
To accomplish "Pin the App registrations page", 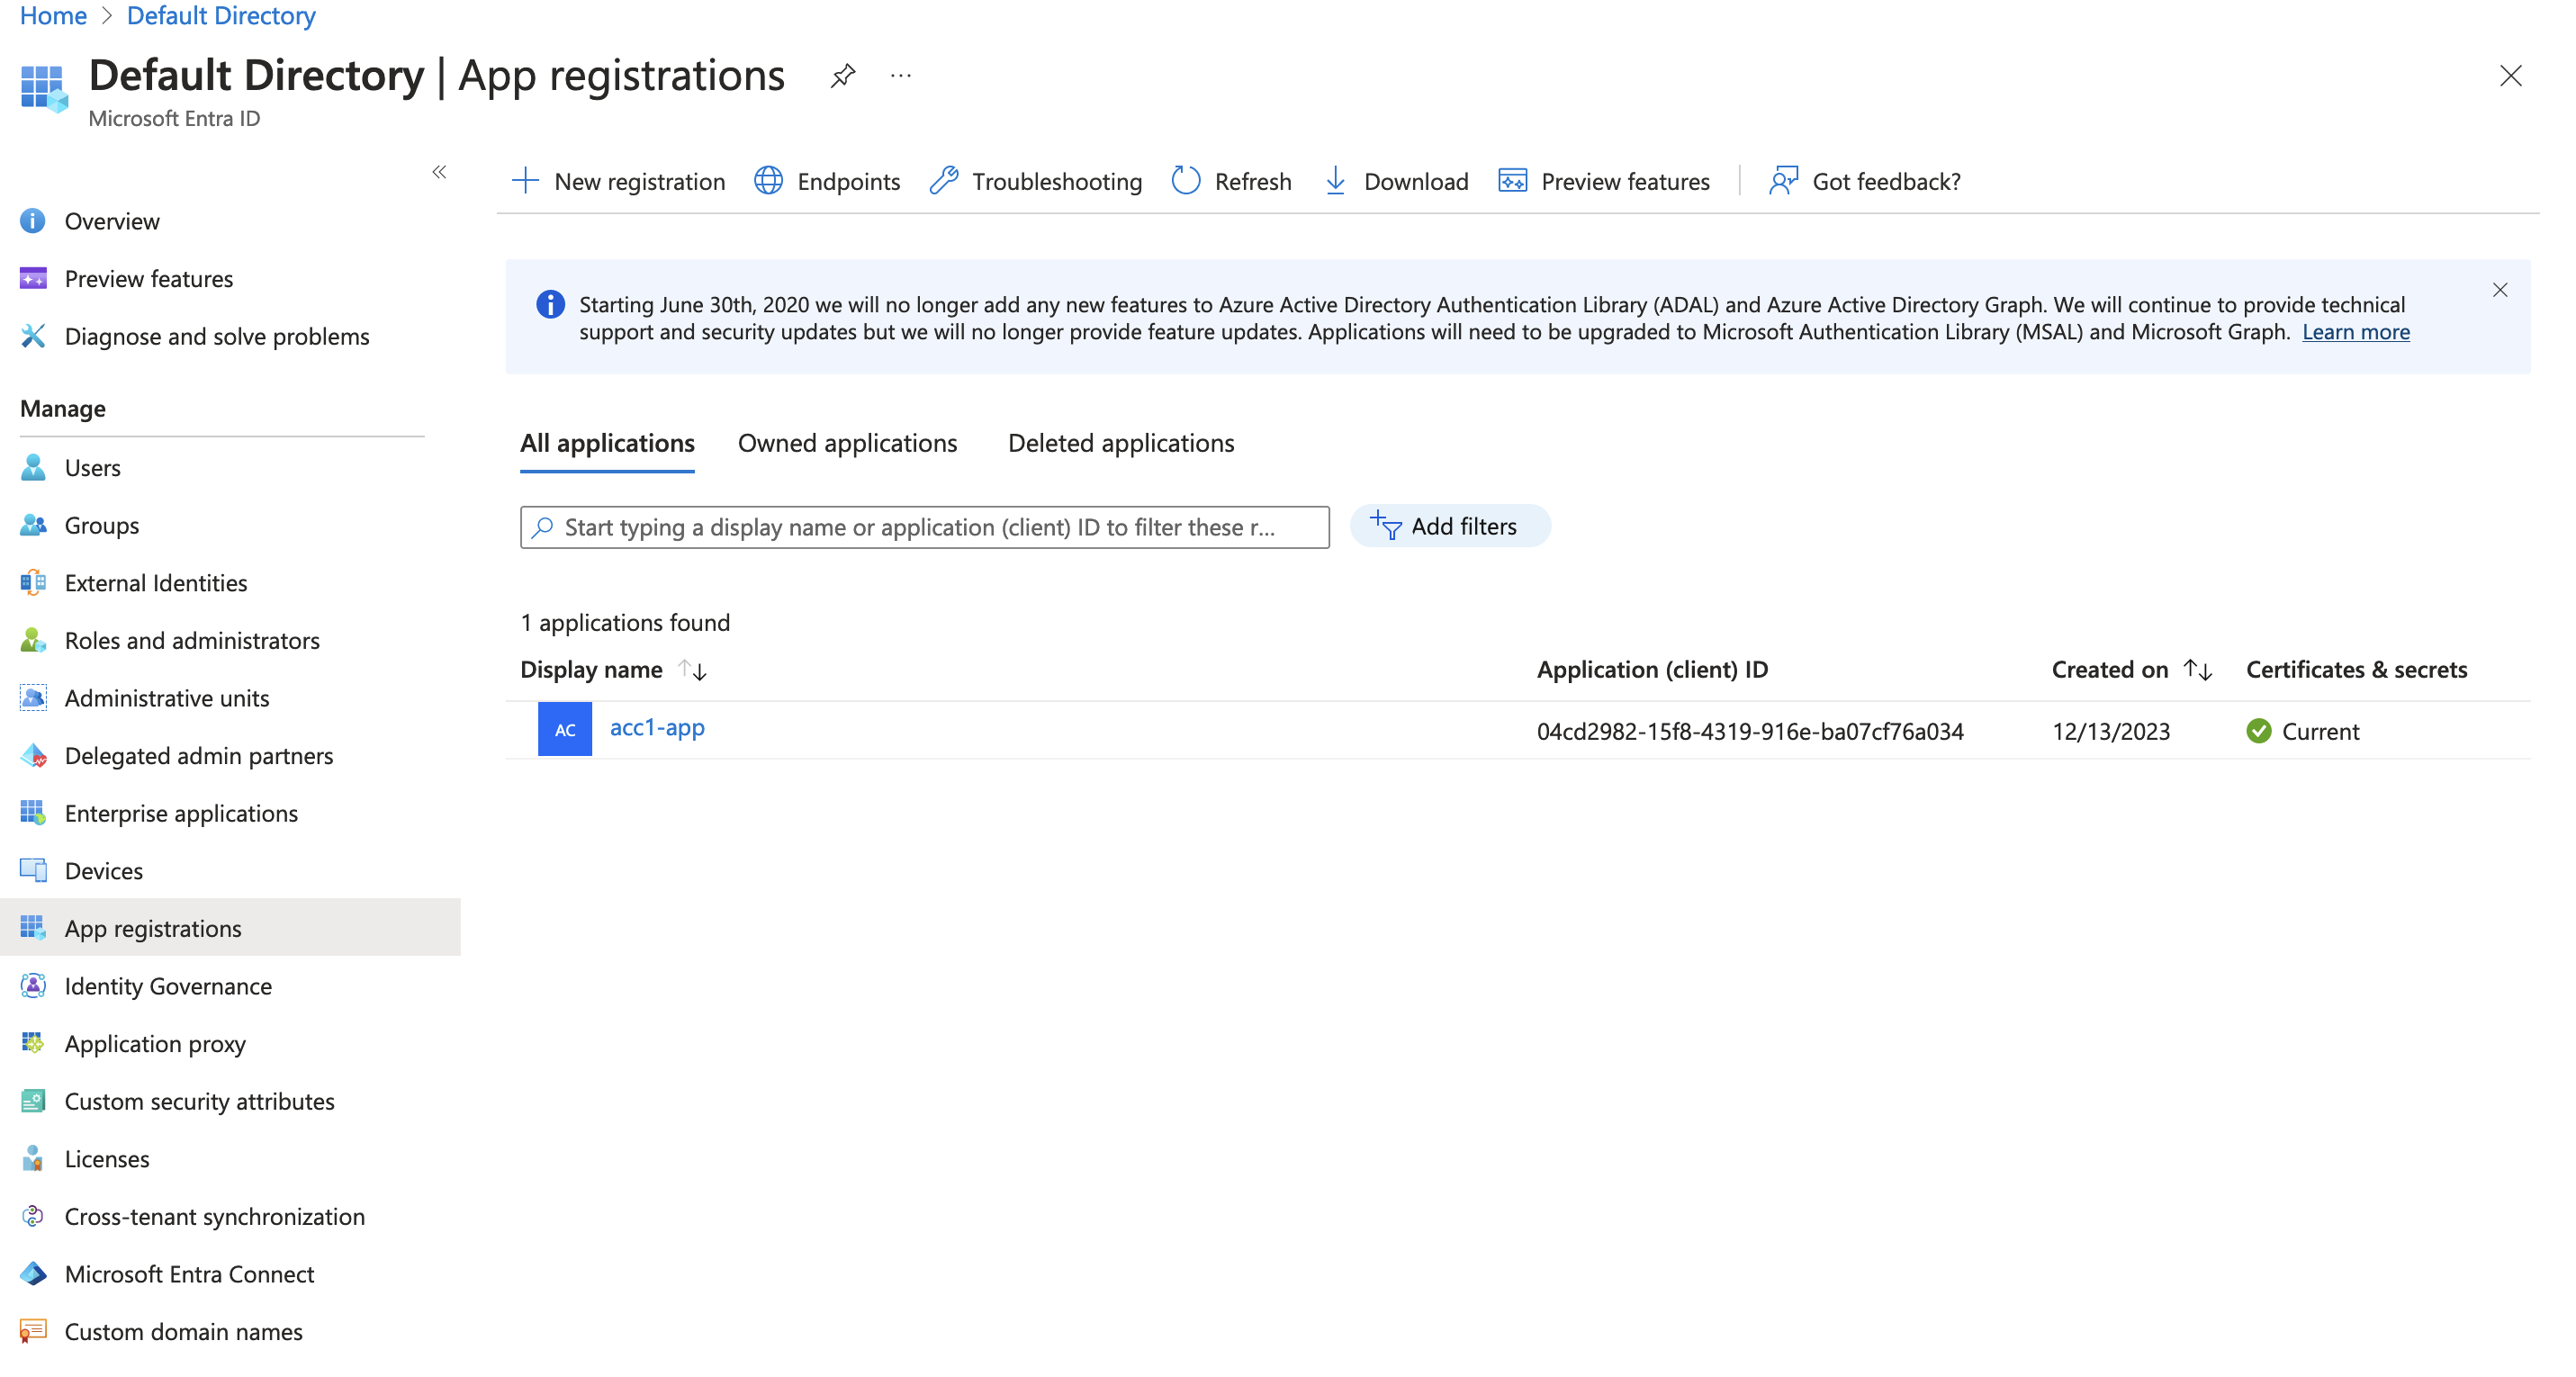I will point(842,75).
